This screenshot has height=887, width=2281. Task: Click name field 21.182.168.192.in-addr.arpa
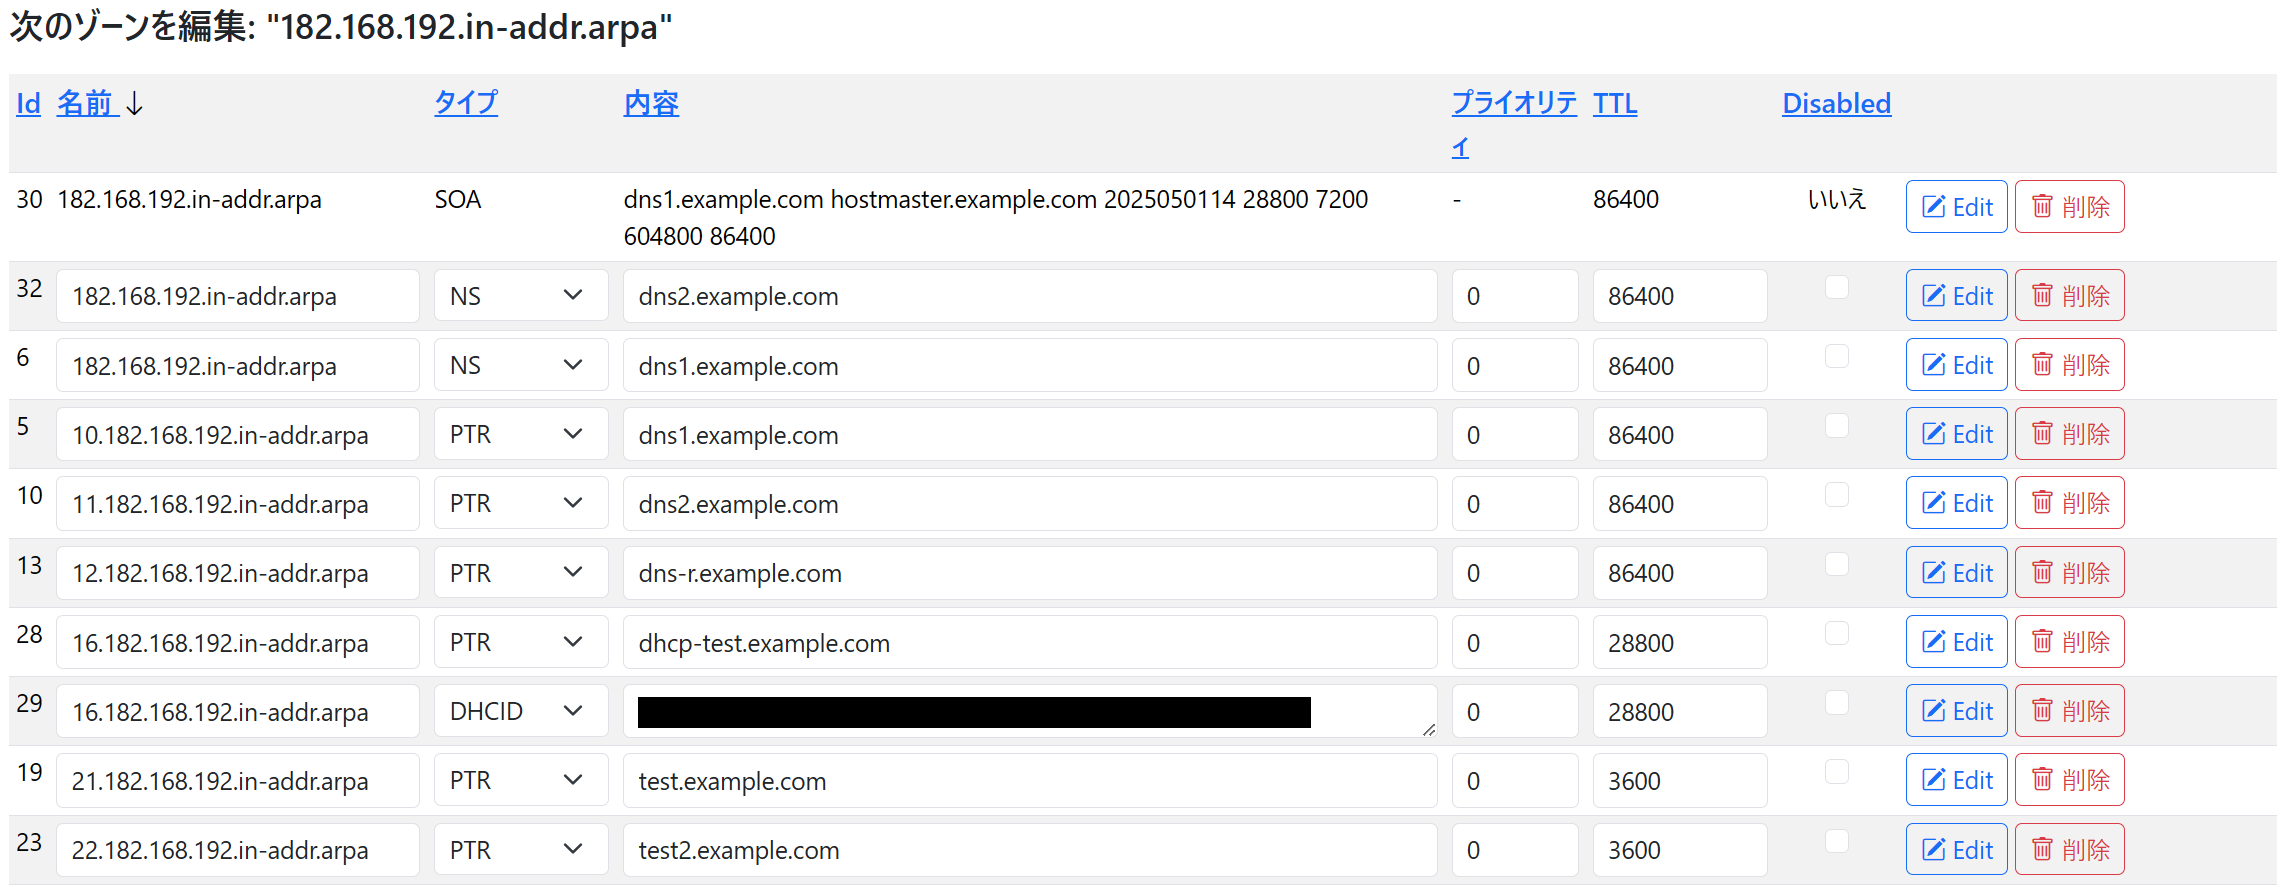tap(238, 780)
